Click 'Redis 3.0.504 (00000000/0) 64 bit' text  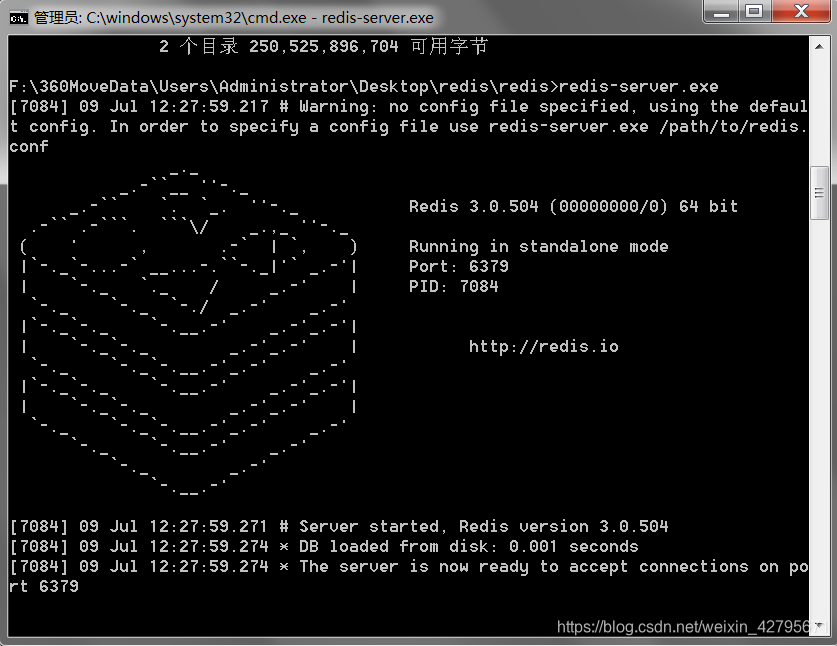573,207
